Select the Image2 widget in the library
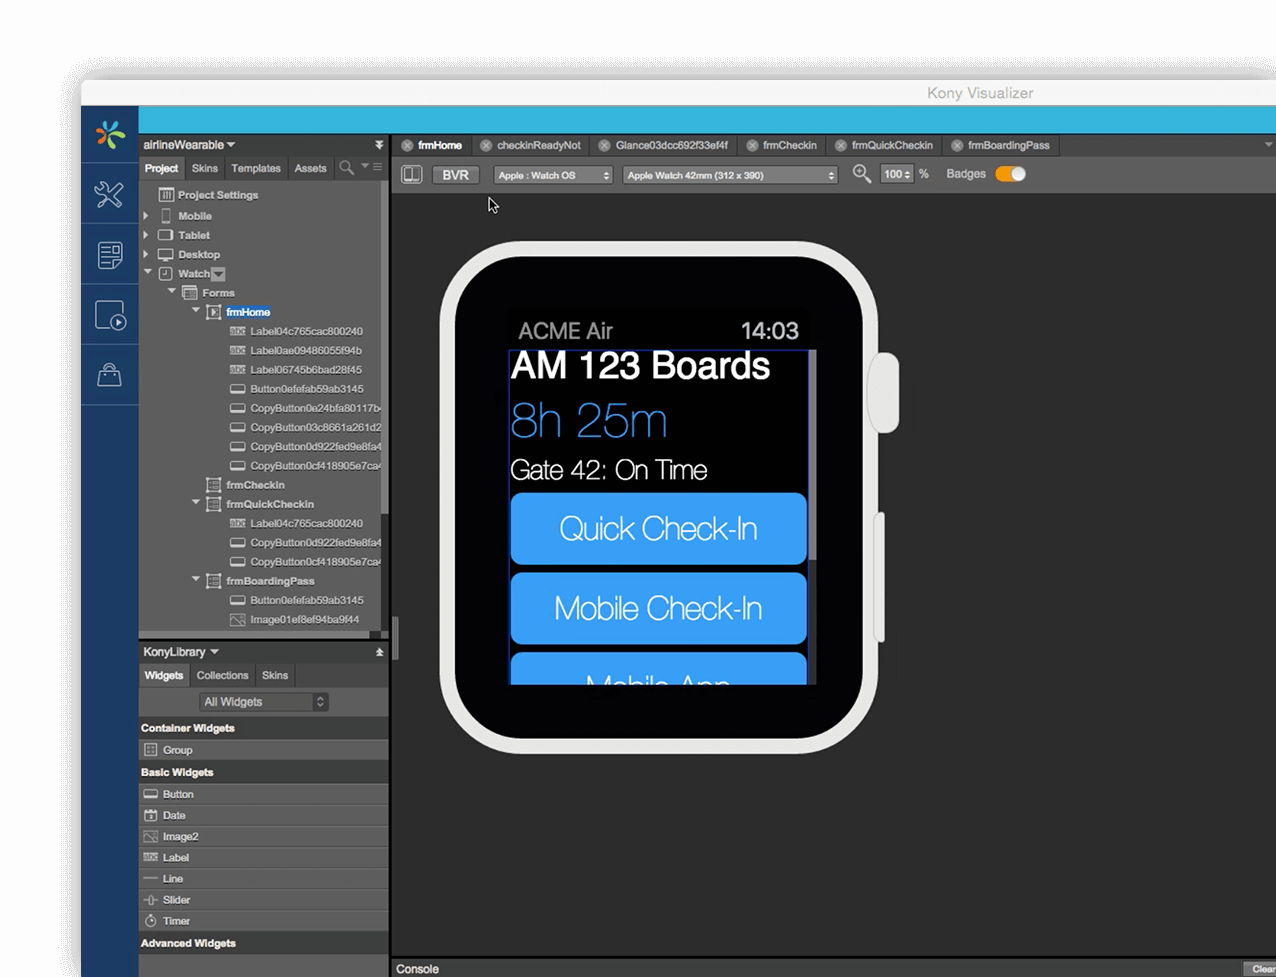Viewport: 1276px width, 977px height. (x=264, y=836)
